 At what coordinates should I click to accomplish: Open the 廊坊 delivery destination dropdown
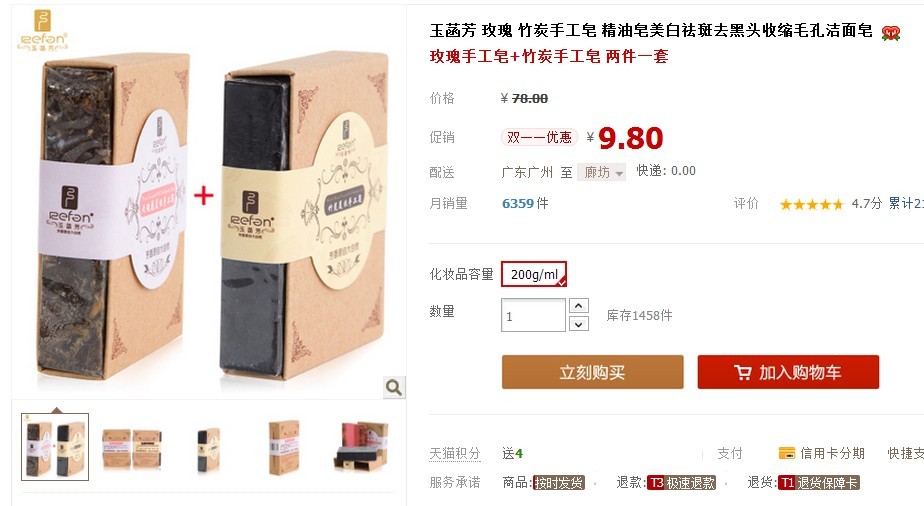coord(601,172)
